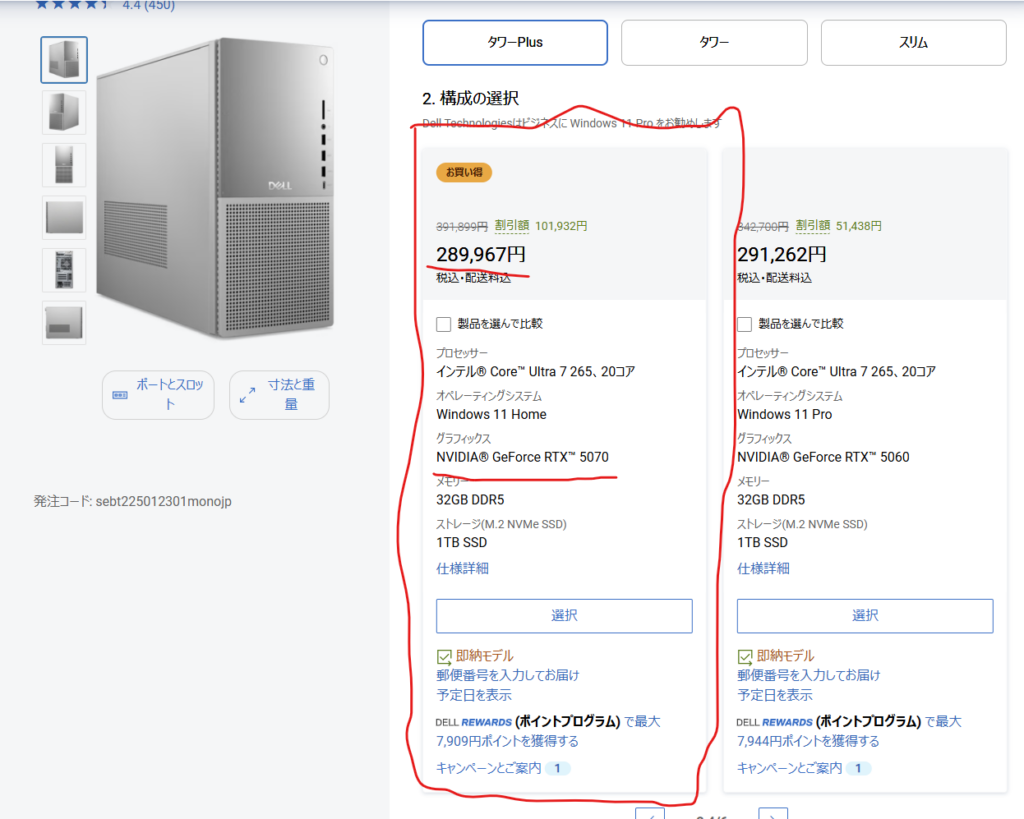Click 選択 for the RTX 5060 configuration
Screen dimensions: 1024x819
pos(865,615)
